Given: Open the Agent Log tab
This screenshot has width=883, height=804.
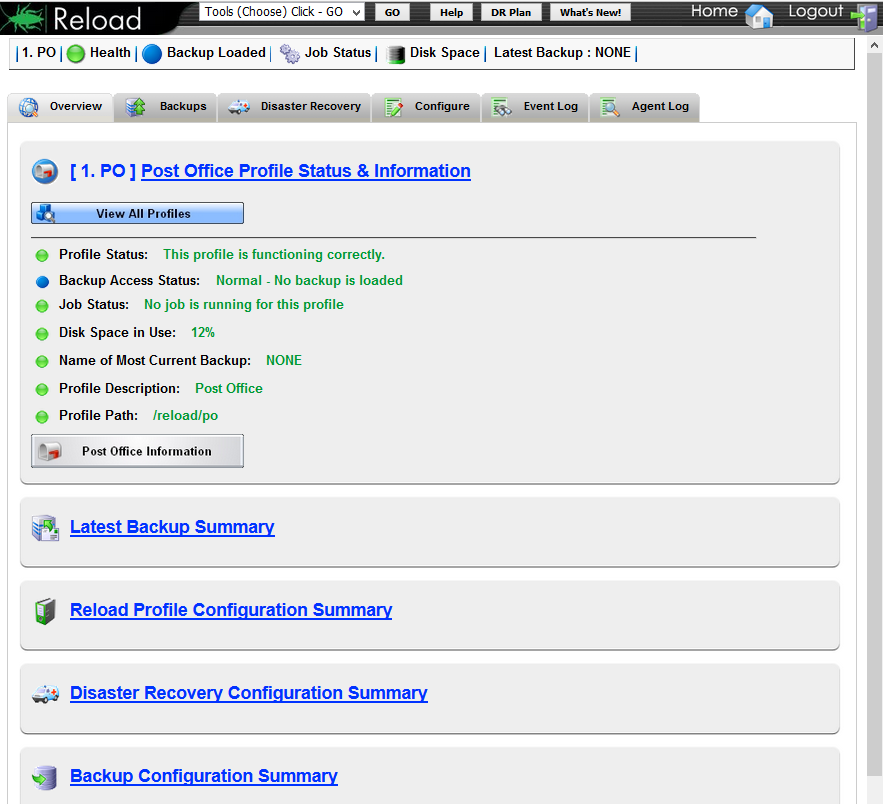Looking at the screenshot, I should (x=644, y=107).
